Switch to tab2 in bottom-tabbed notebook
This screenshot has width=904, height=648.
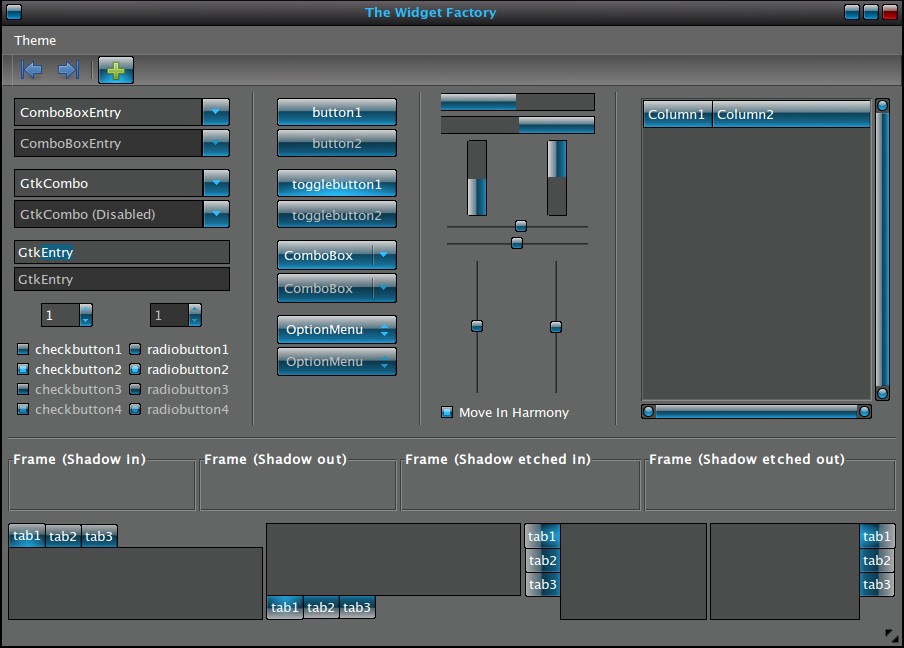tap(321, 607)
